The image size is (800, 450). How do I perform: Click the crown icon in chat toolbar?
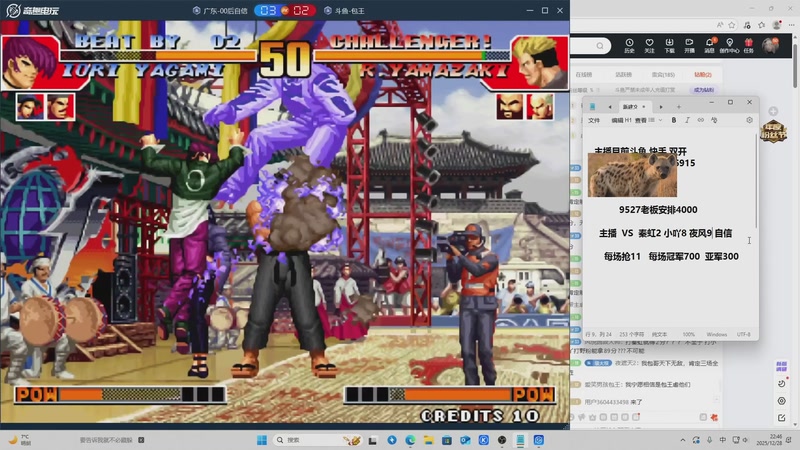click(x=592, y=417)
